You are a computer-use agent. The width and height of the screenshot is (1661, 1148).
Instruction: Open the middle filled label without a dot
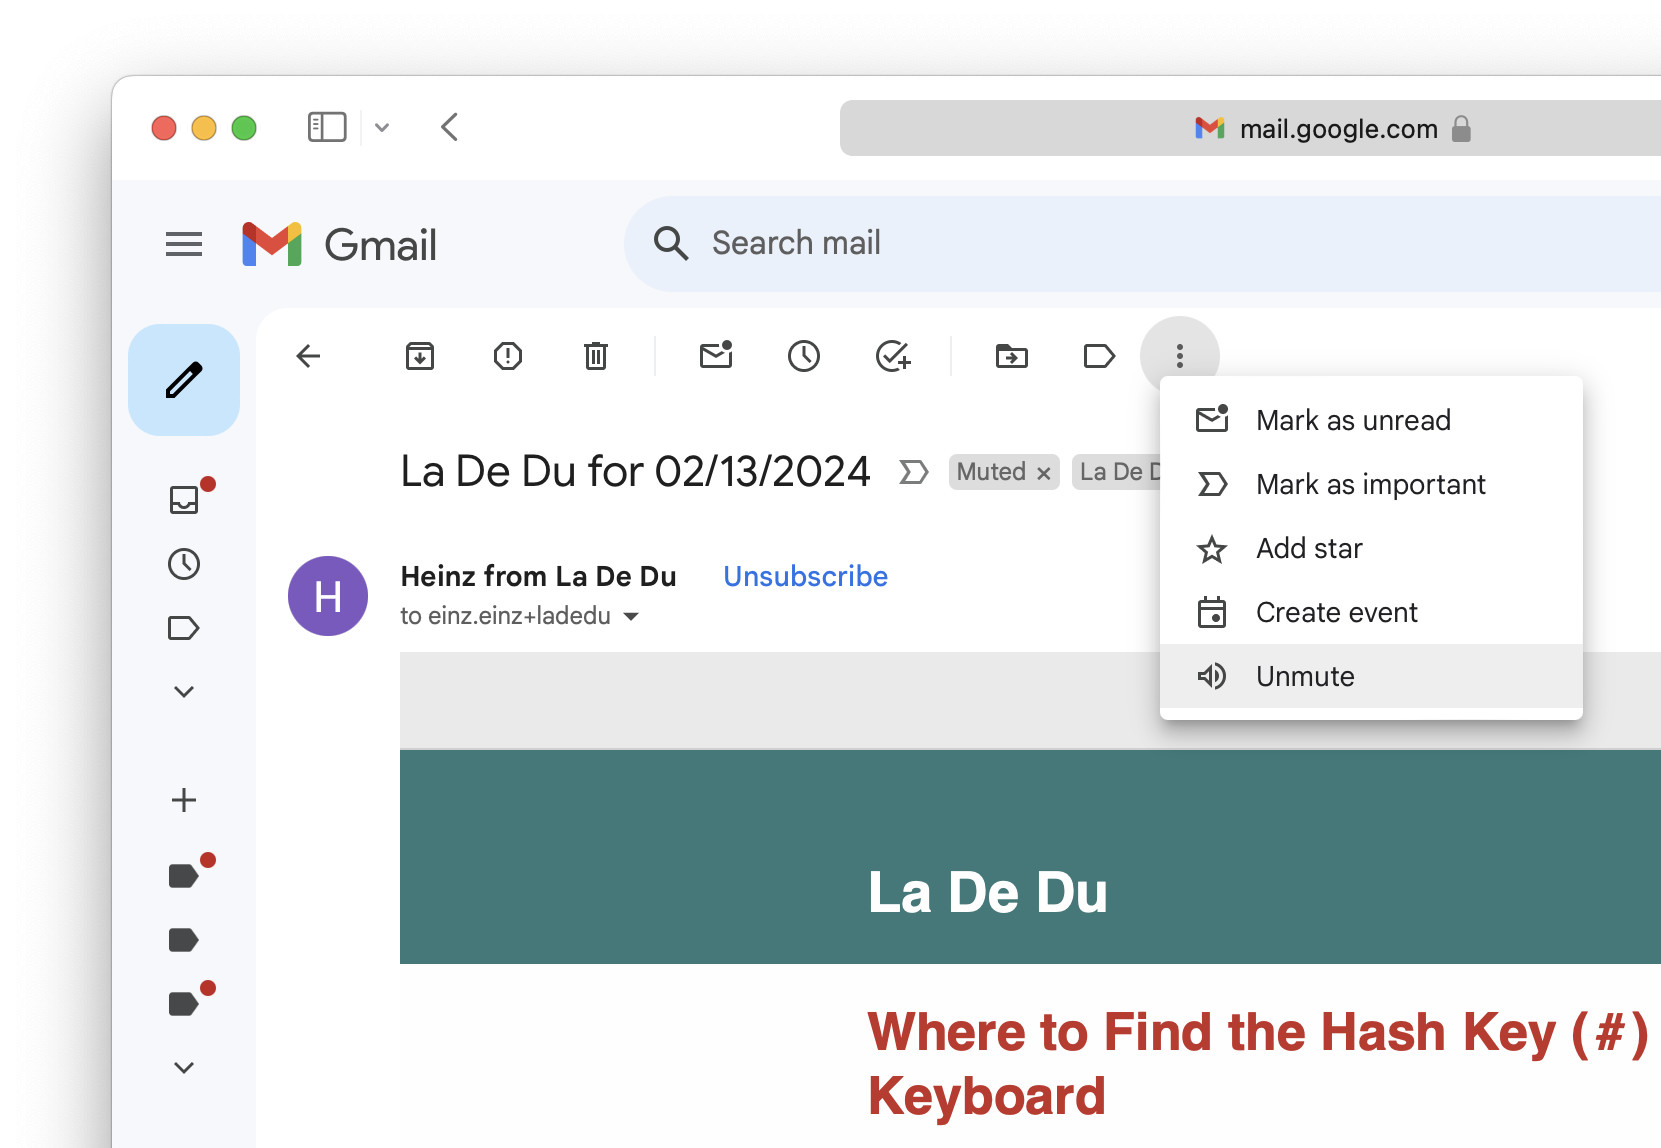[x=184, y=940]
